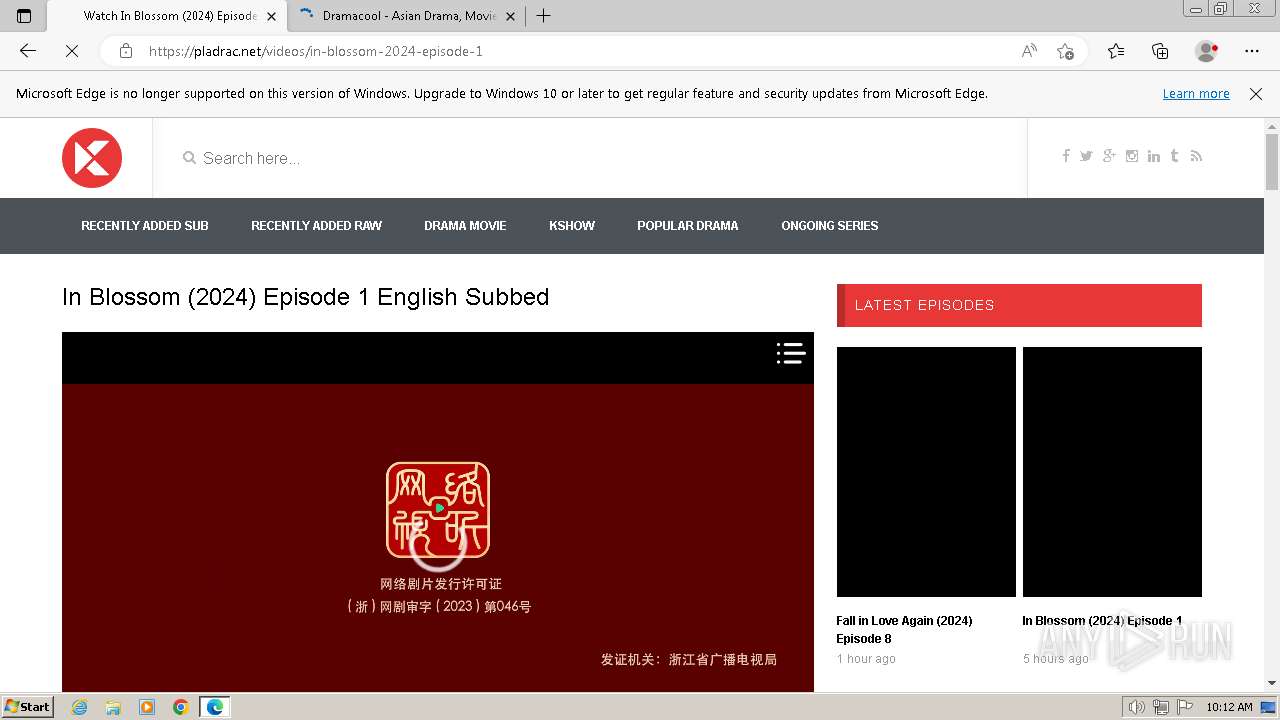Open the Tumblr social link
Viewport: 1280px width, 720px height.
point(1174,156)
